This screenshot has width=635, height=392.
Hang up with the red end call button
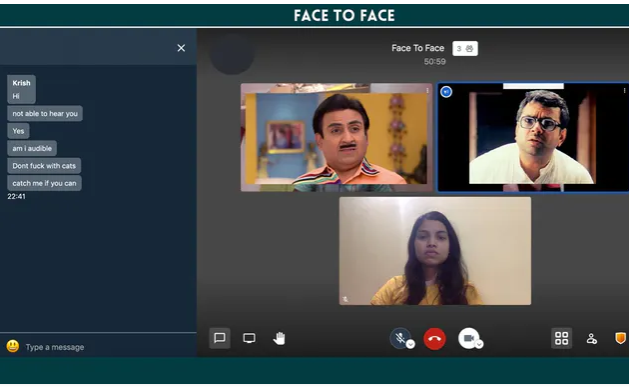(435, 339)
